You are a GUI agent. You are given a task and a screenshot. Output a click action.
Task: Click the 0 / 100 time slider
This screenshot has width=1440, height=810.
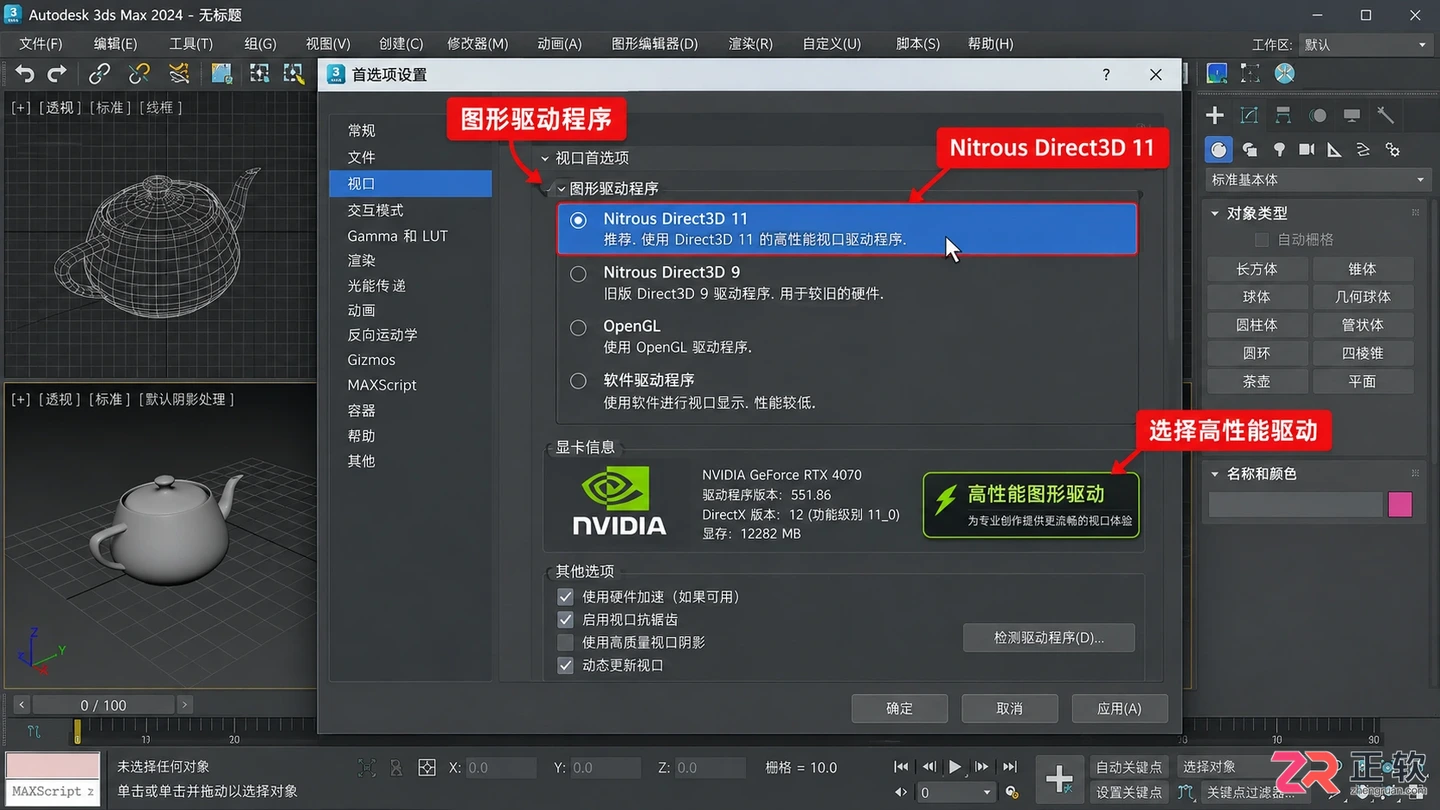(x=104, y=705)
